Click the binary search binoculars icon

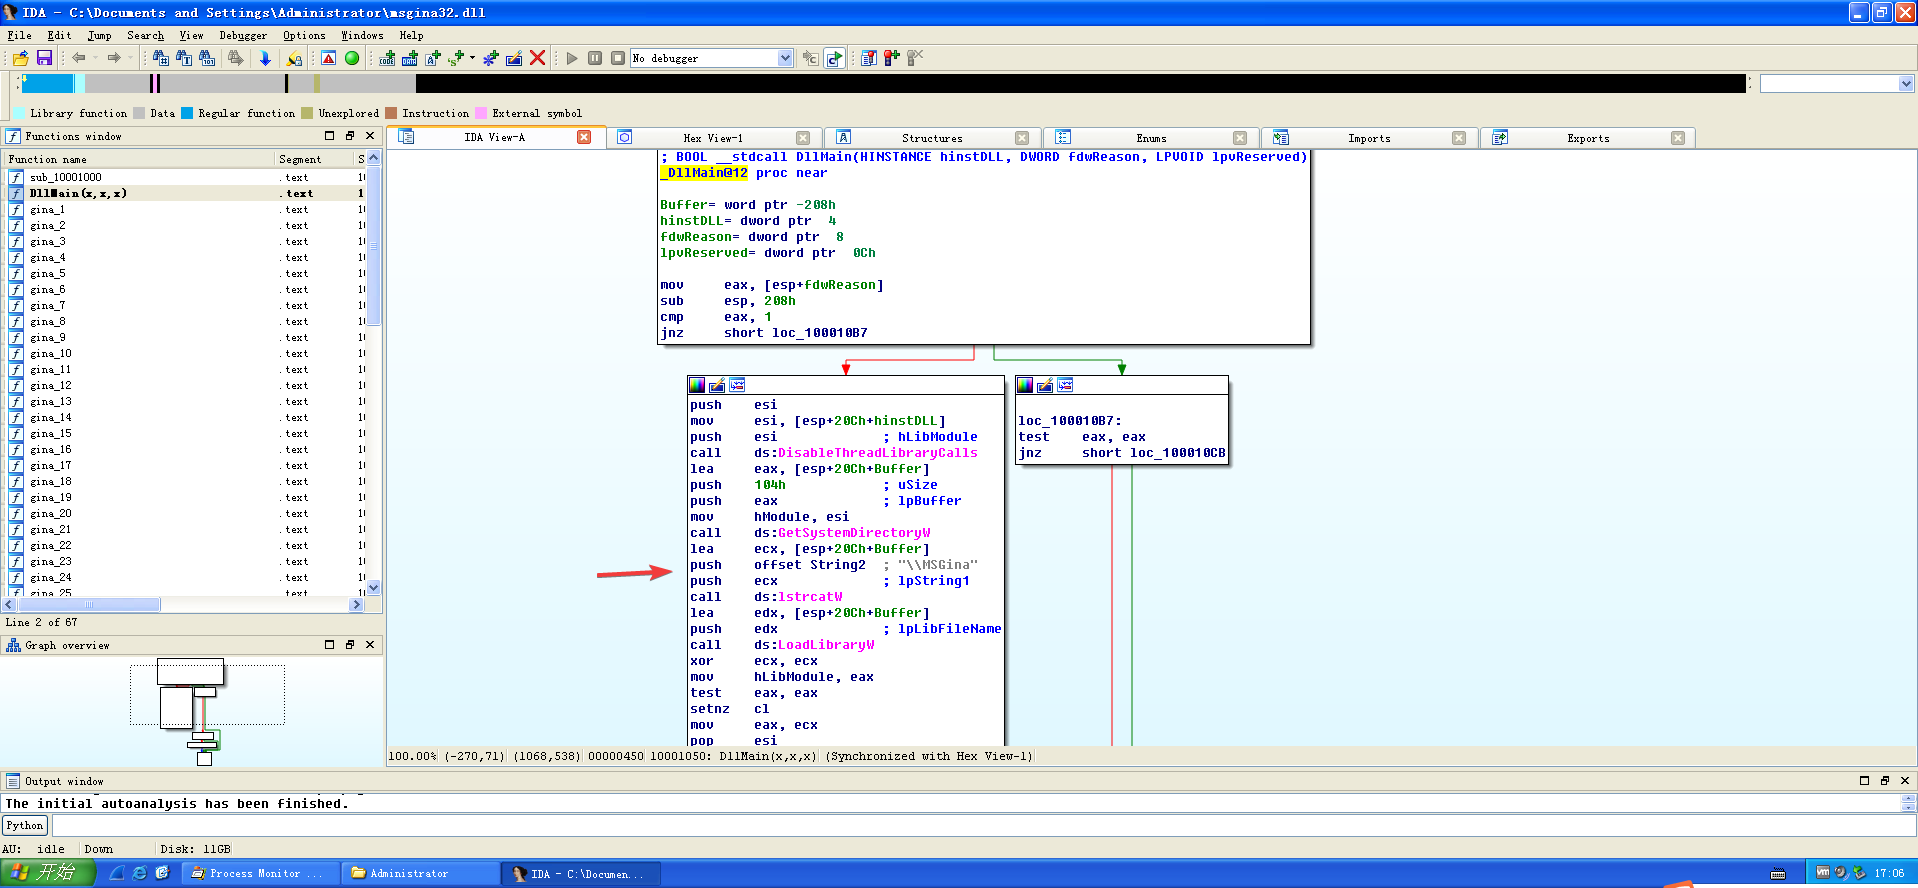point(207,58)
